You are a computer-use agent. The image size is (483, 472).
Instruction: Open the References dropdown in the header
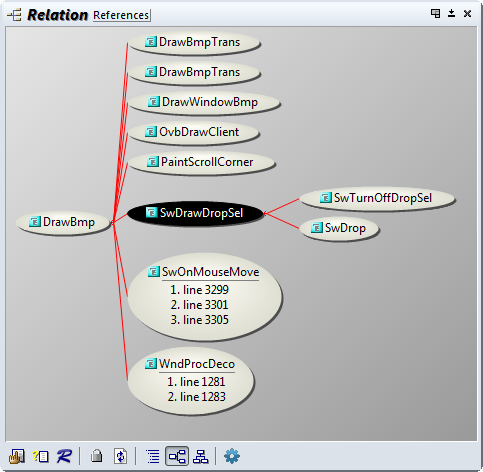tap(122, 15)
